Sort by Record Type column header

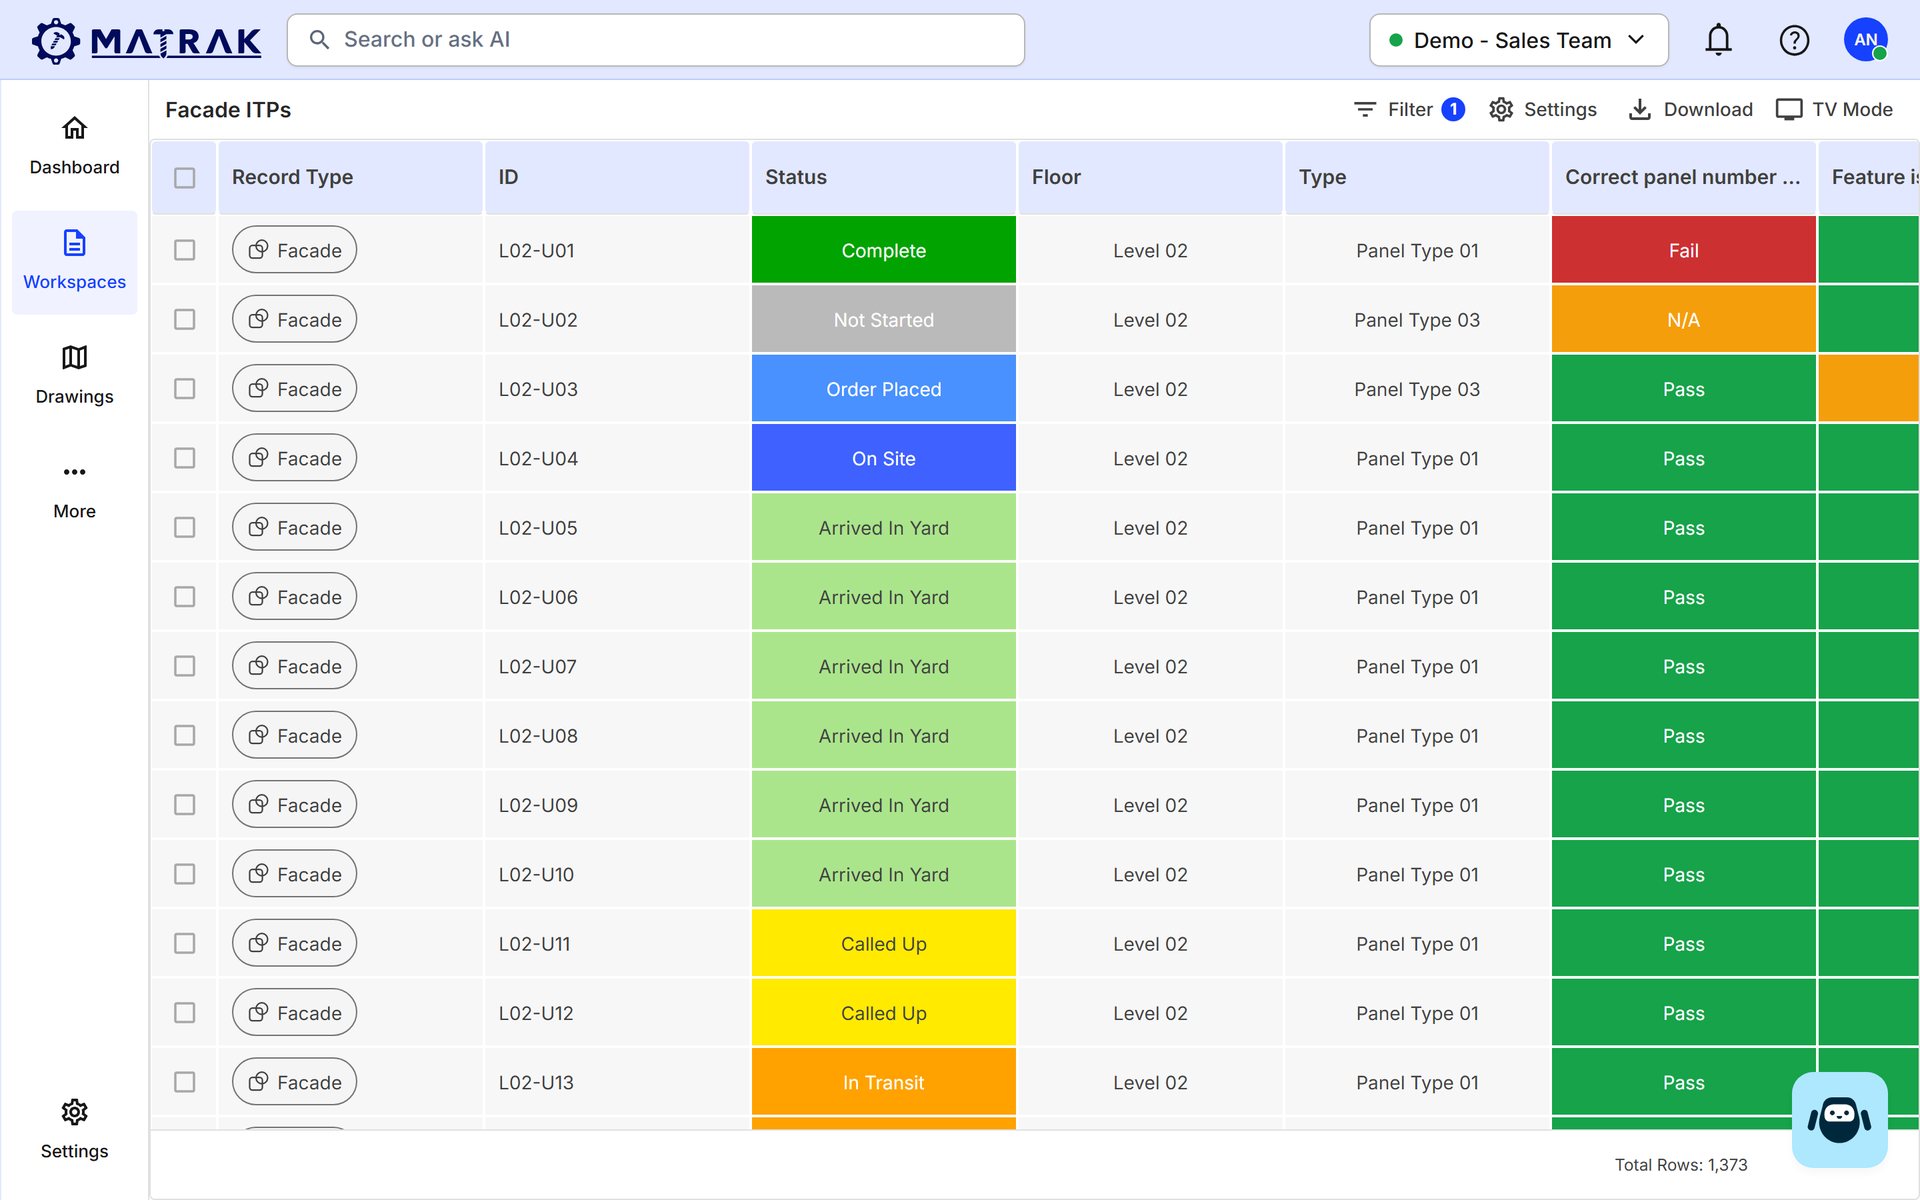click(x=350, y=177)
